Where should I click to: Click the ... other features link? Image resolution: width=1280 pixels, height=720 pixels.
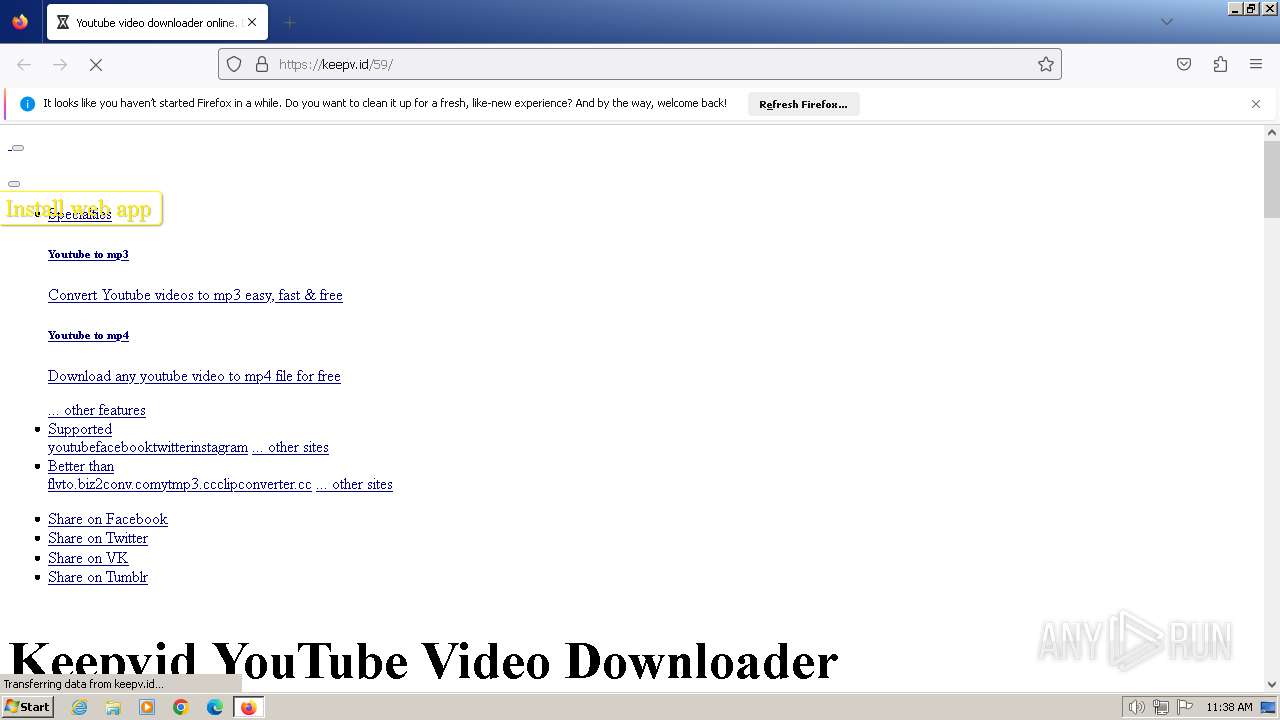click(x=97, y=410)
